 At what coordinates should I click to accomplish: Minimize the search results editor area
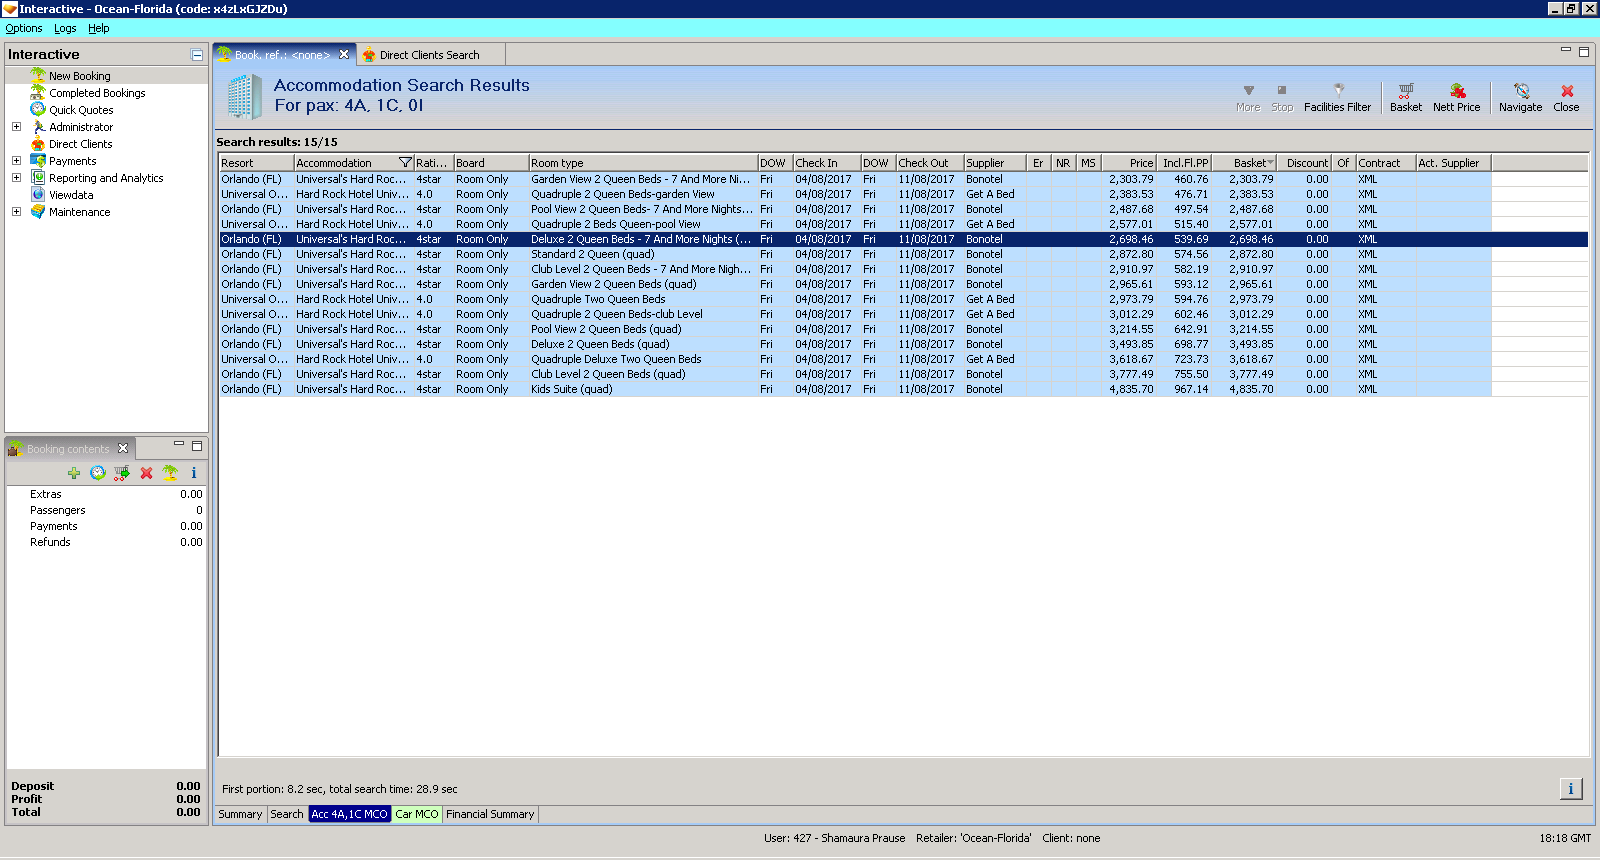click(1566, 51)
